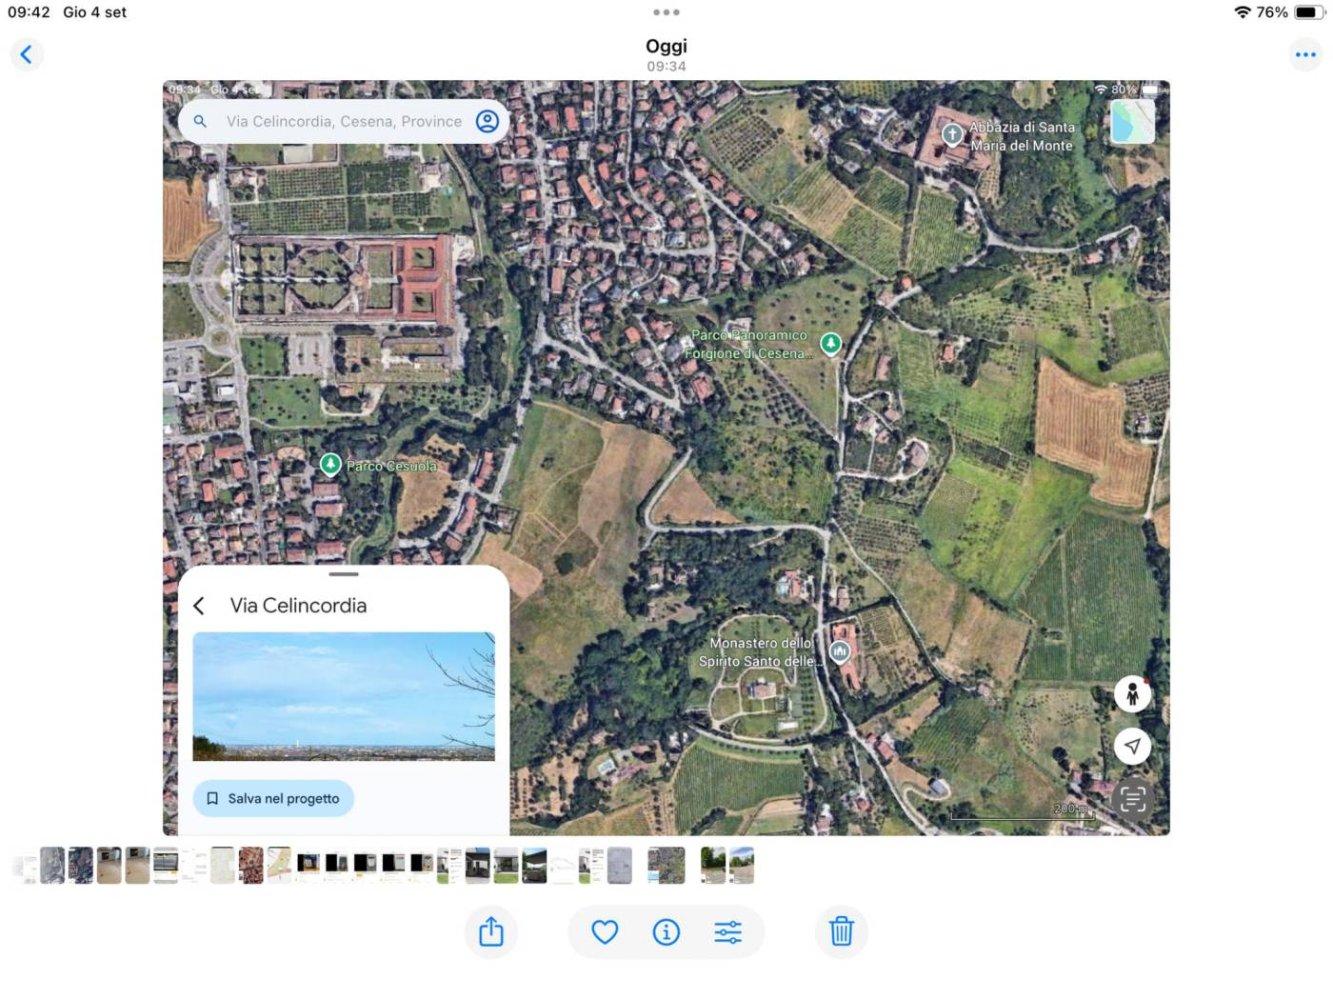Toggle the heart to favorite the photo
The image size is (1333, 1000).
[x=604, y=931]
